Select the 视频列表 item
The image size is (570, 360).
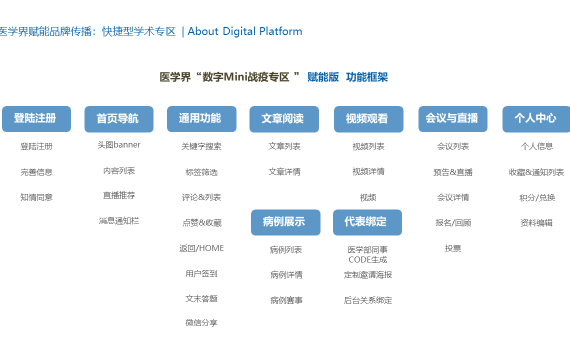pyautogui.click(x=368, y=146)
